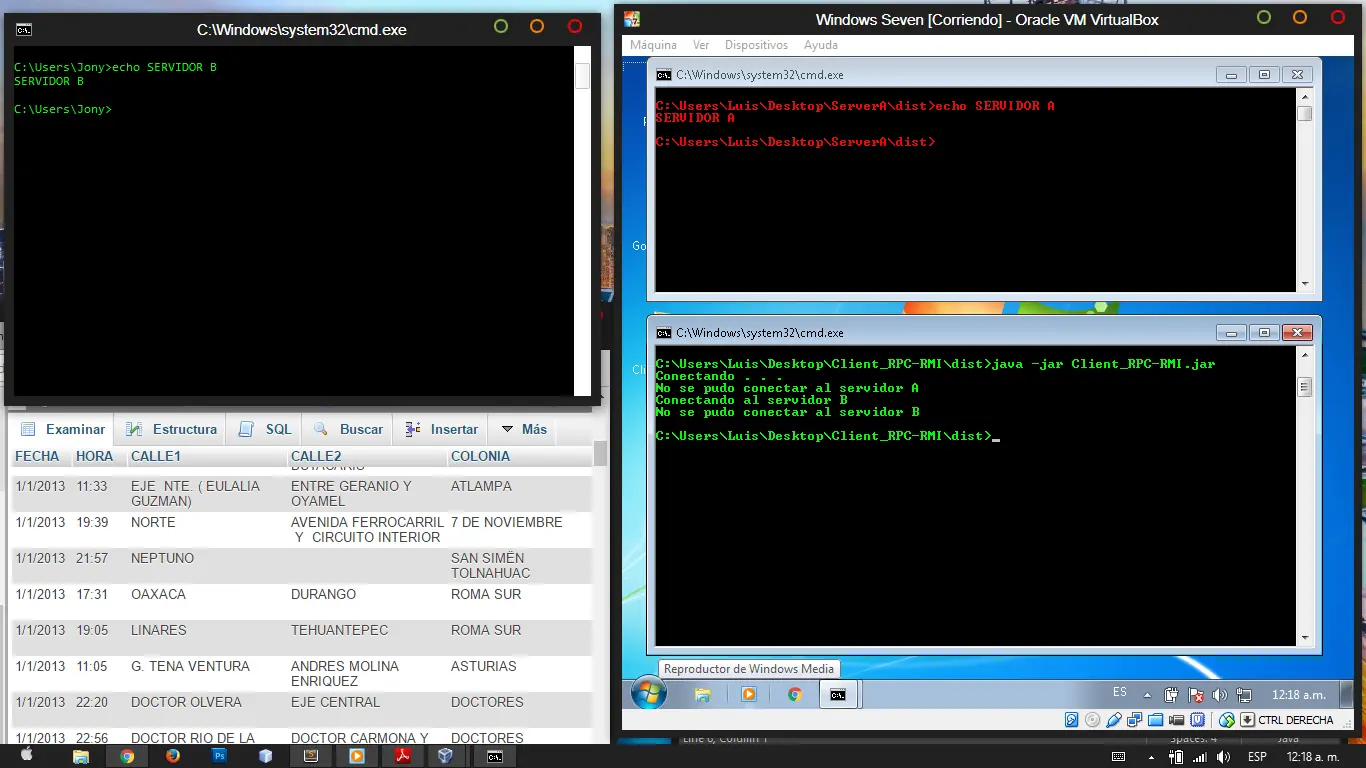The height and width of the screenshot is (768, 1366).
Task: Open the Ayuda menu in VirtualBox
Action: (x=821, y=45)
